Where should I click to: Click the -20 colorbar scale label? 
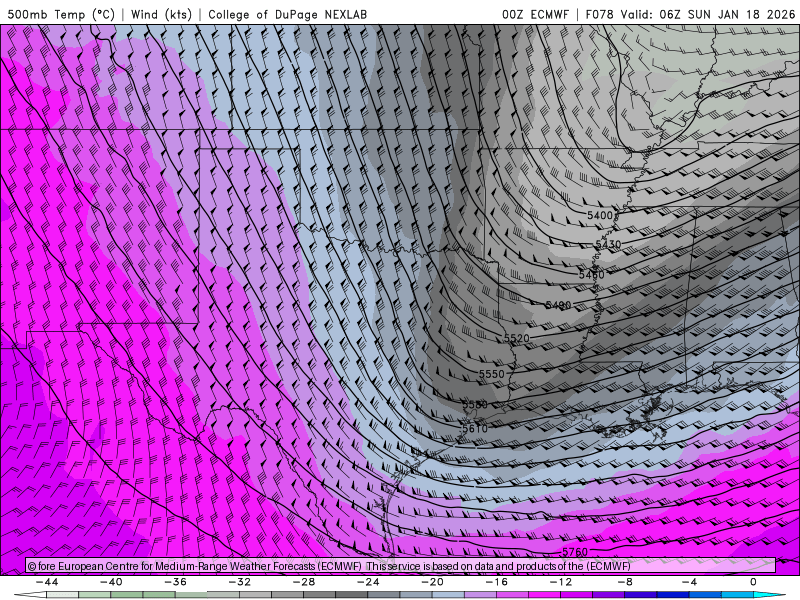tap(433, 582)
